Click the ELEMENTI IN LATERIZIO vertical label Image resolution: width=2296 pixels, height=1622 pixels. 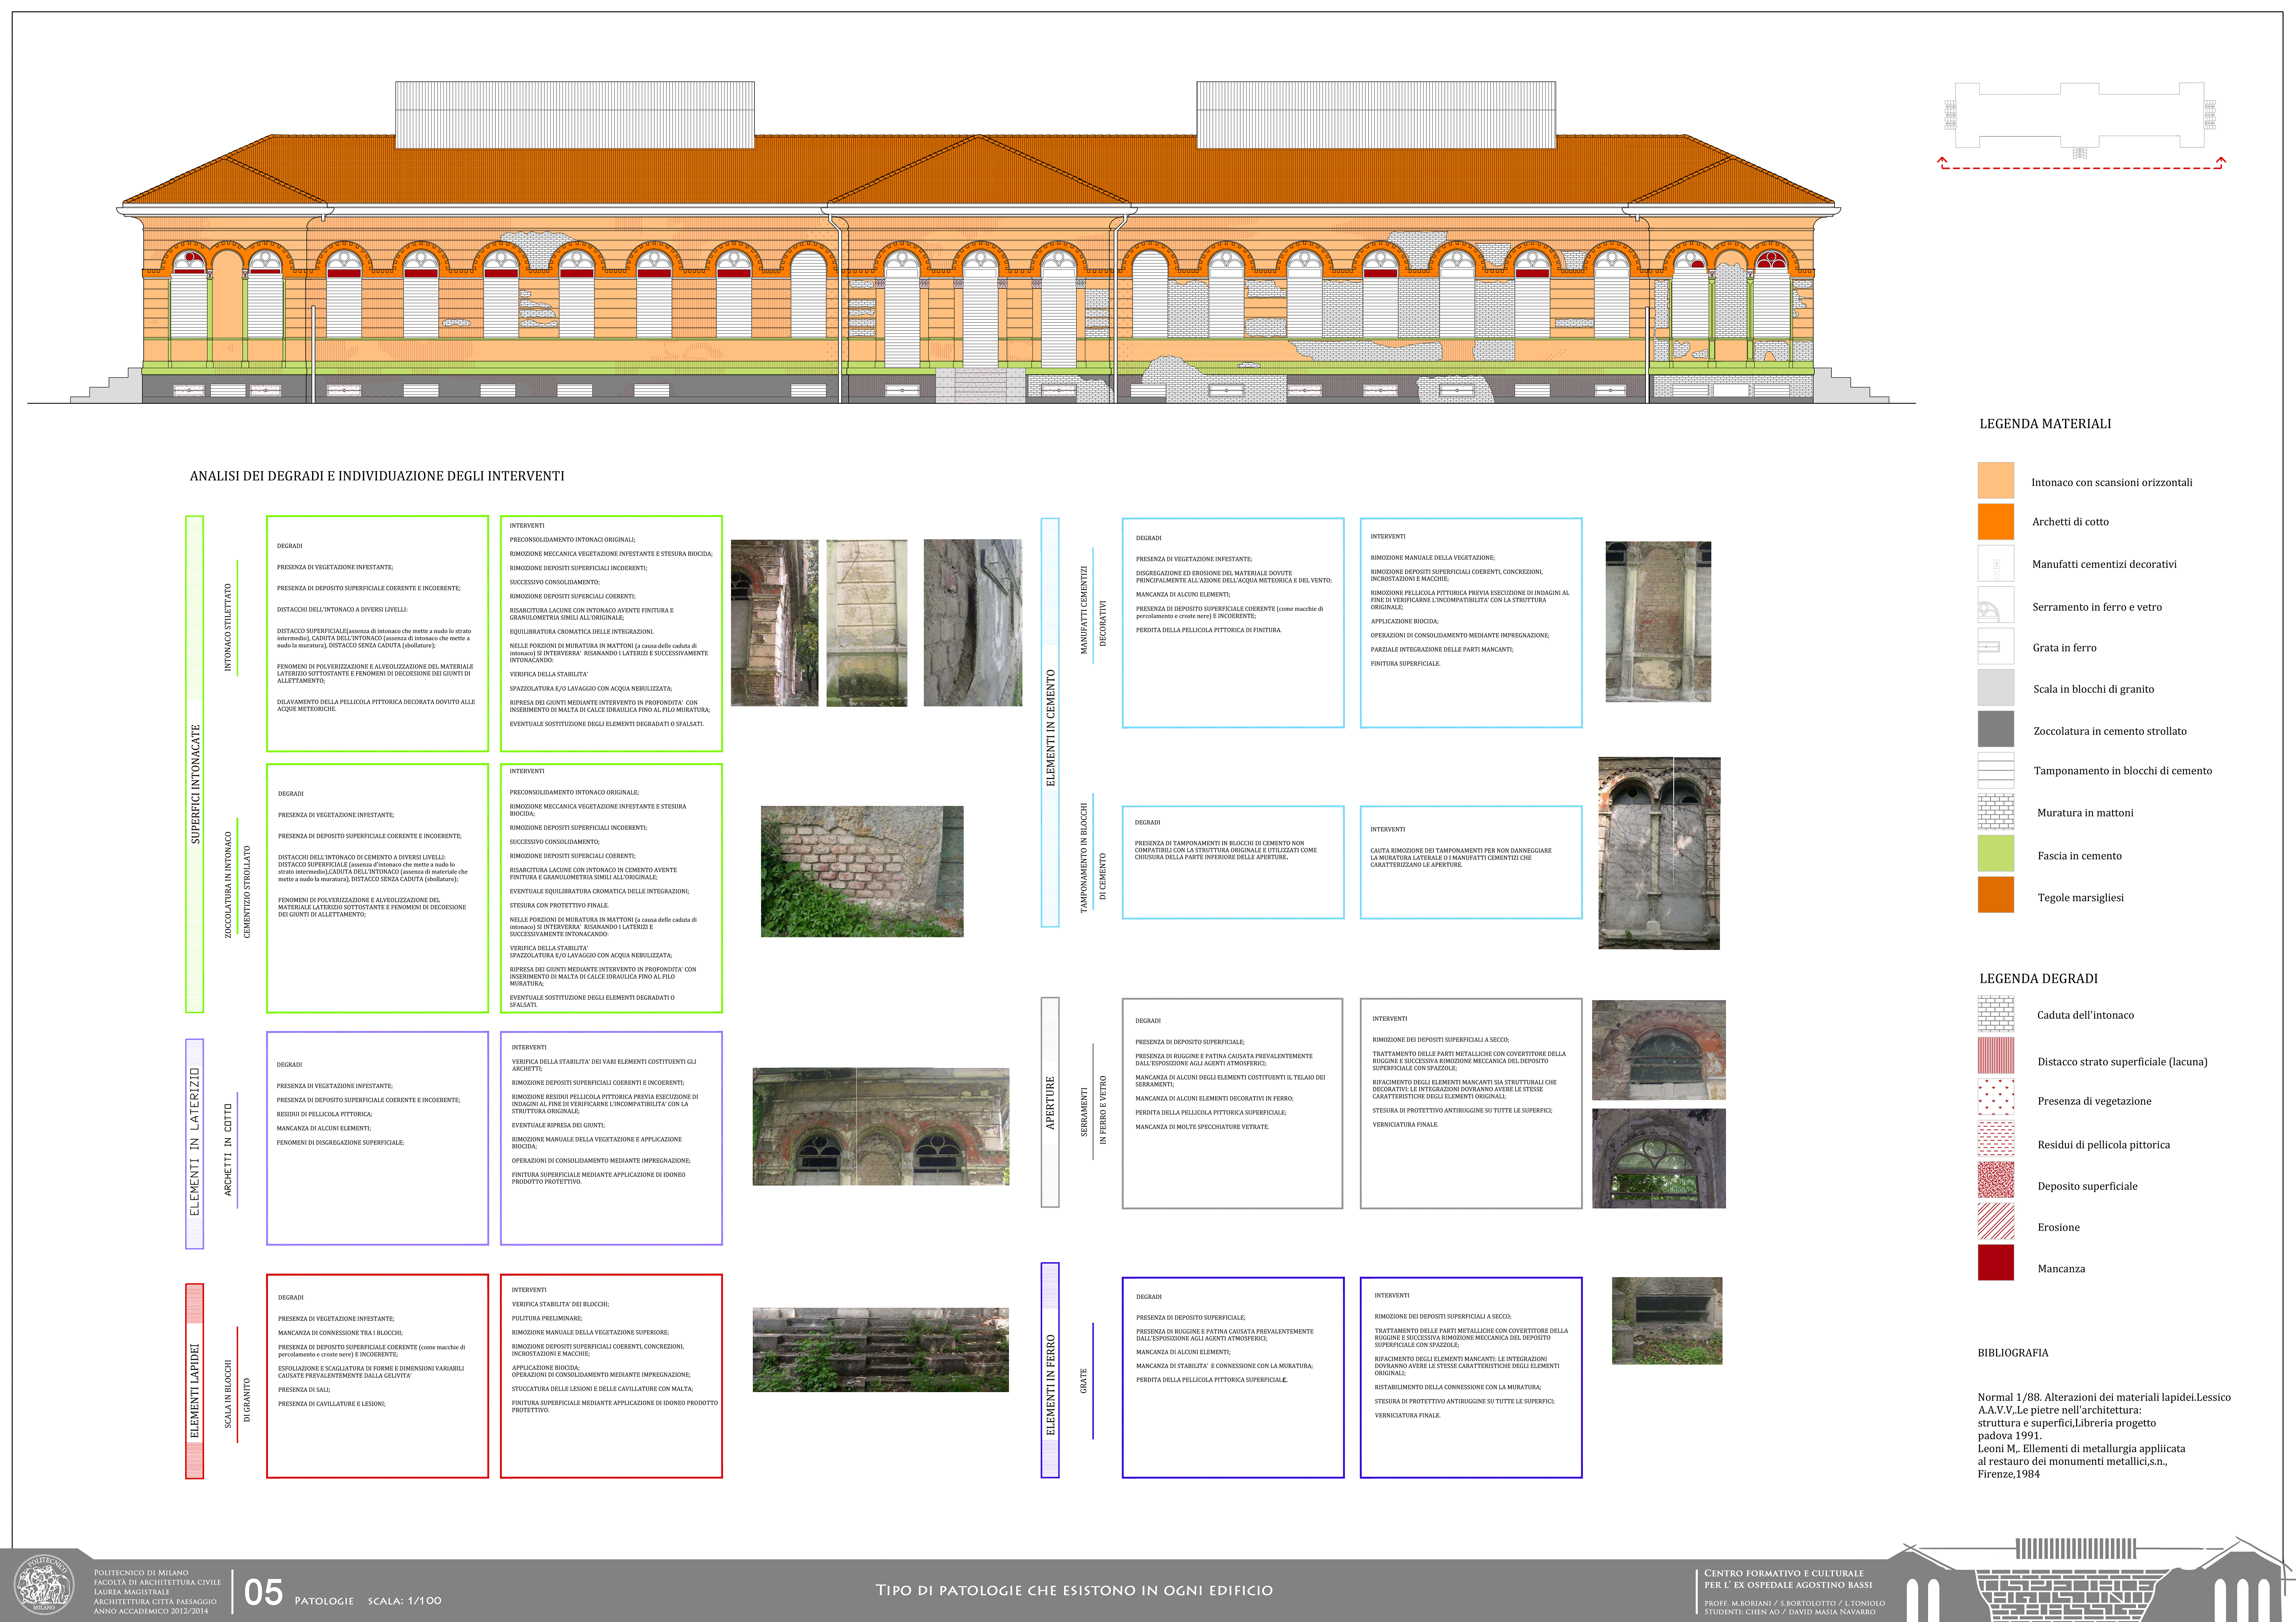click(x=195, y=1142)
